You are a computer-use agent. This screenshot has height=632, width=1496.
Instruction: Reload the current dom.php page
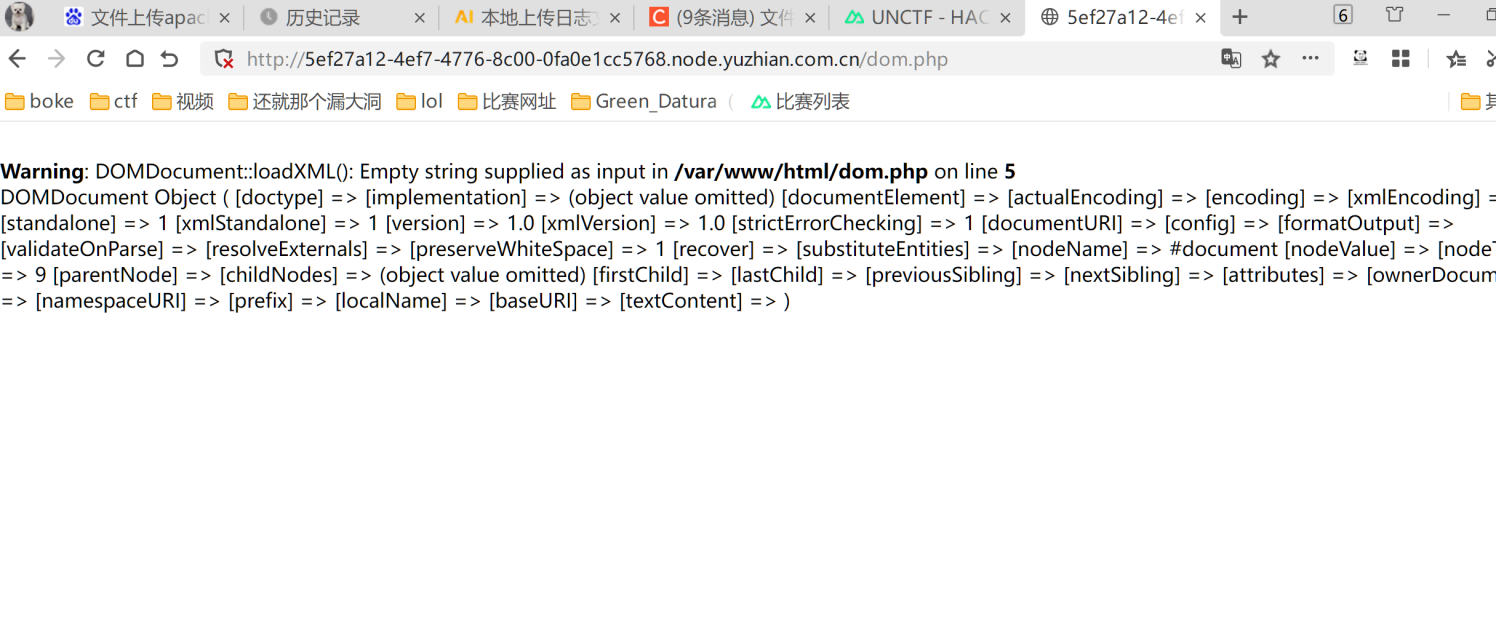[x=96, y=59]
